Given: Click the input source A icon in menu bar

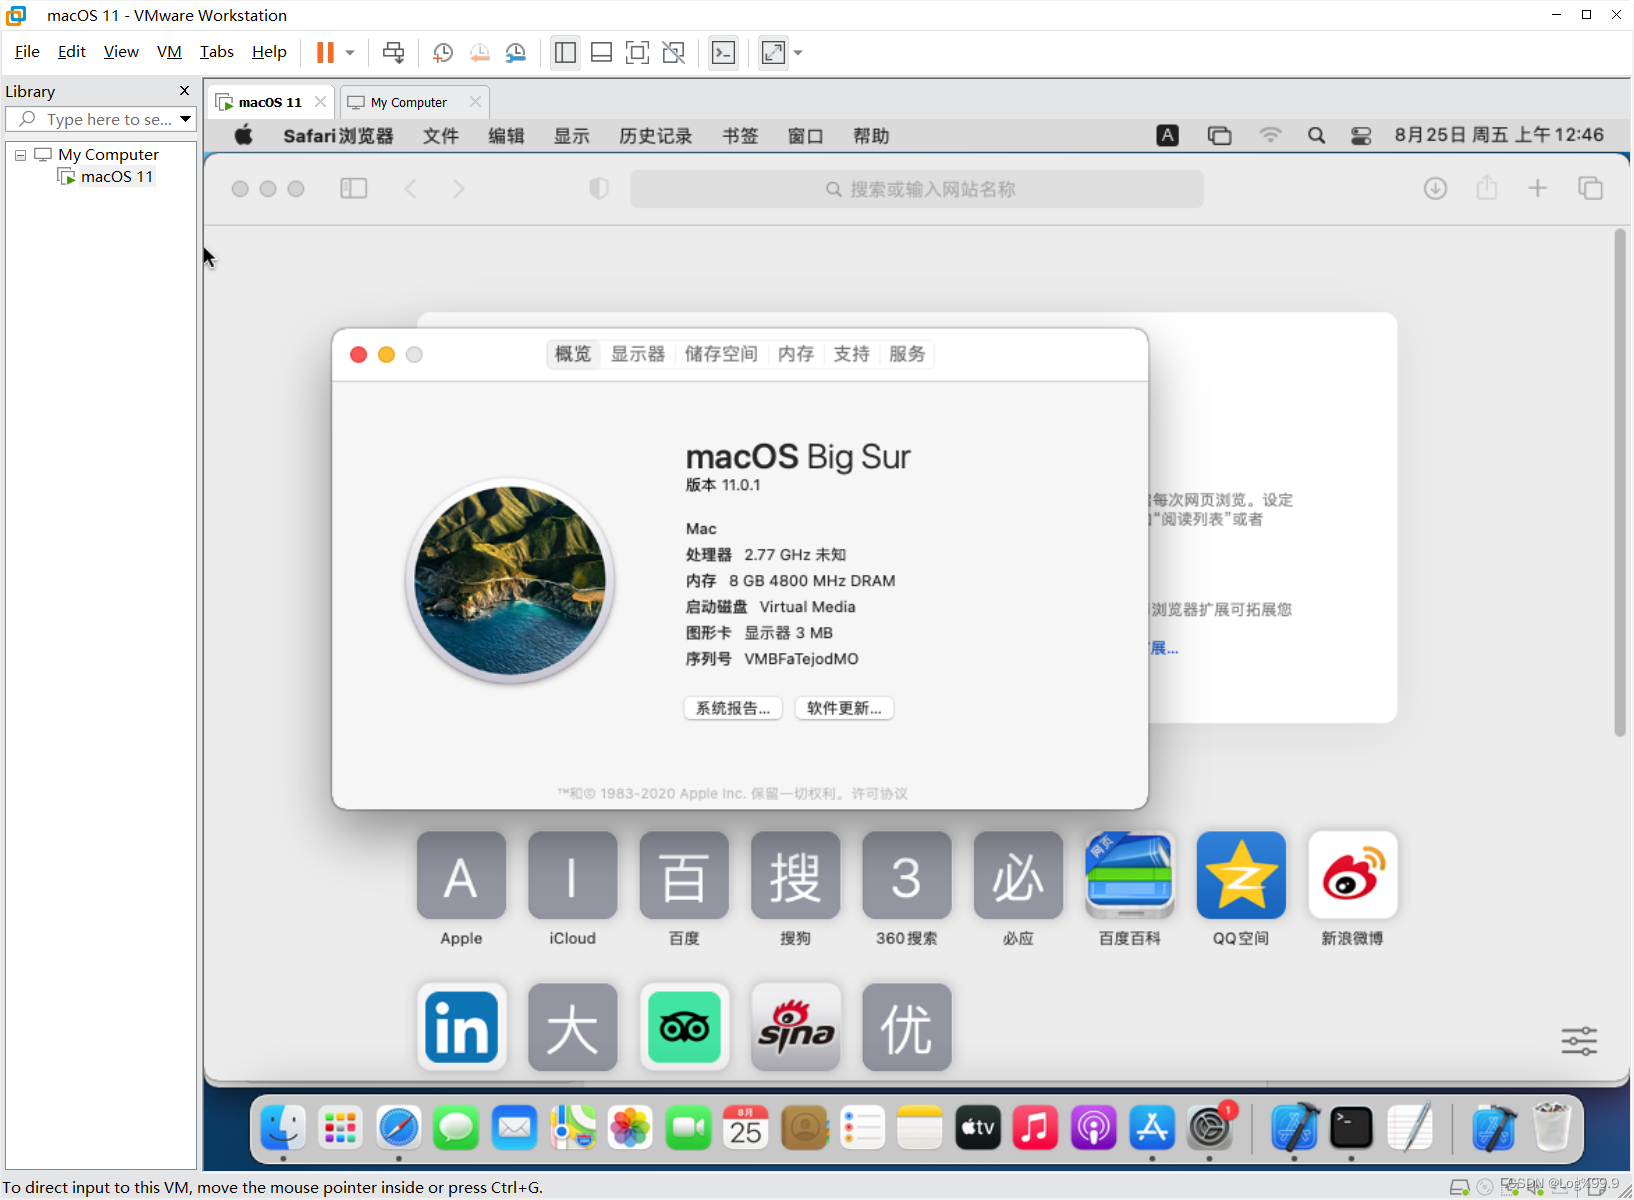Looking at the screenshot, I should (1167, 135).
